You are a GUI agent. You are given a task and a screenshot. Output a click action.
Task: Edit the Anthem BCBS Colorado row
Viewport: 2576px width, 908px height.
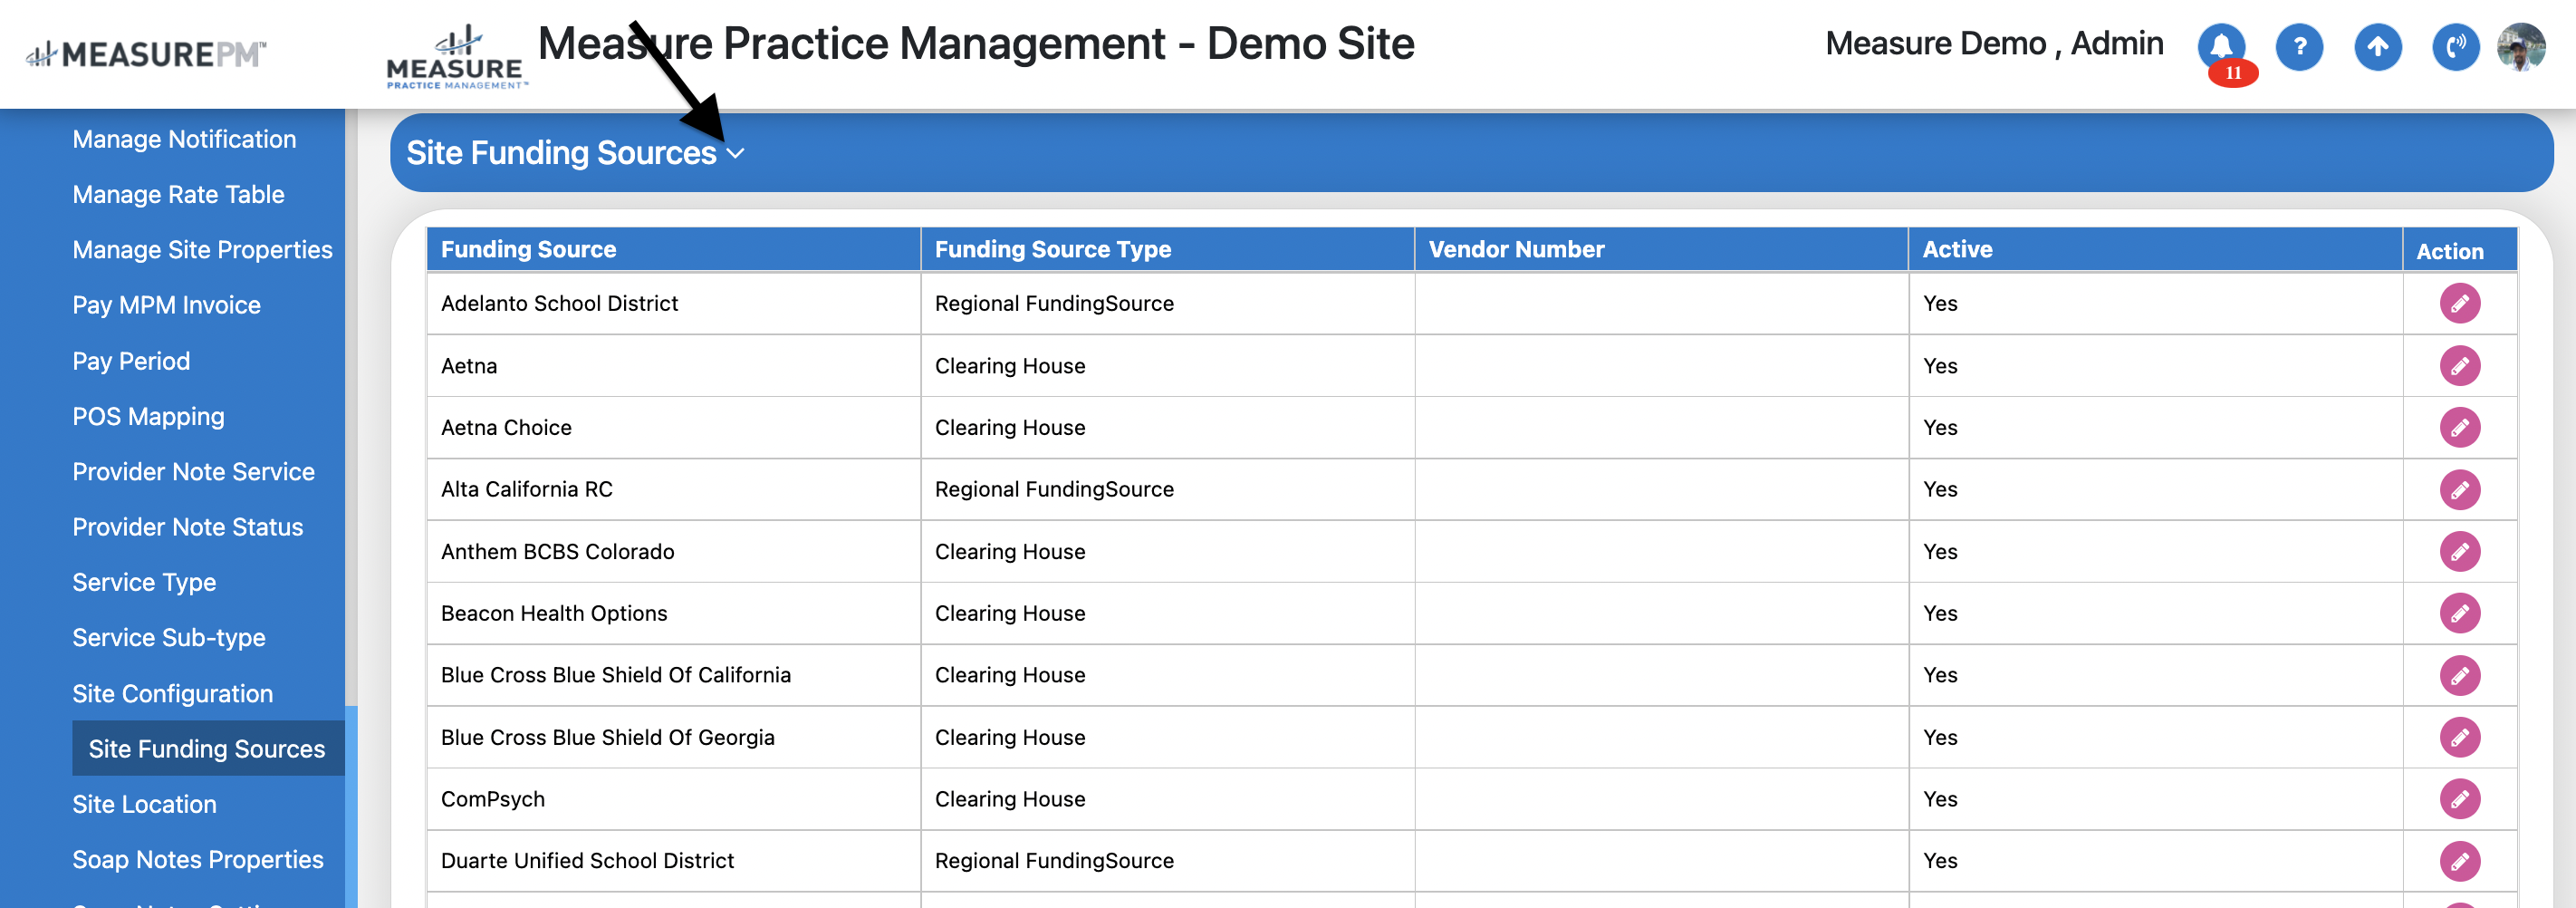[2459, 551]
